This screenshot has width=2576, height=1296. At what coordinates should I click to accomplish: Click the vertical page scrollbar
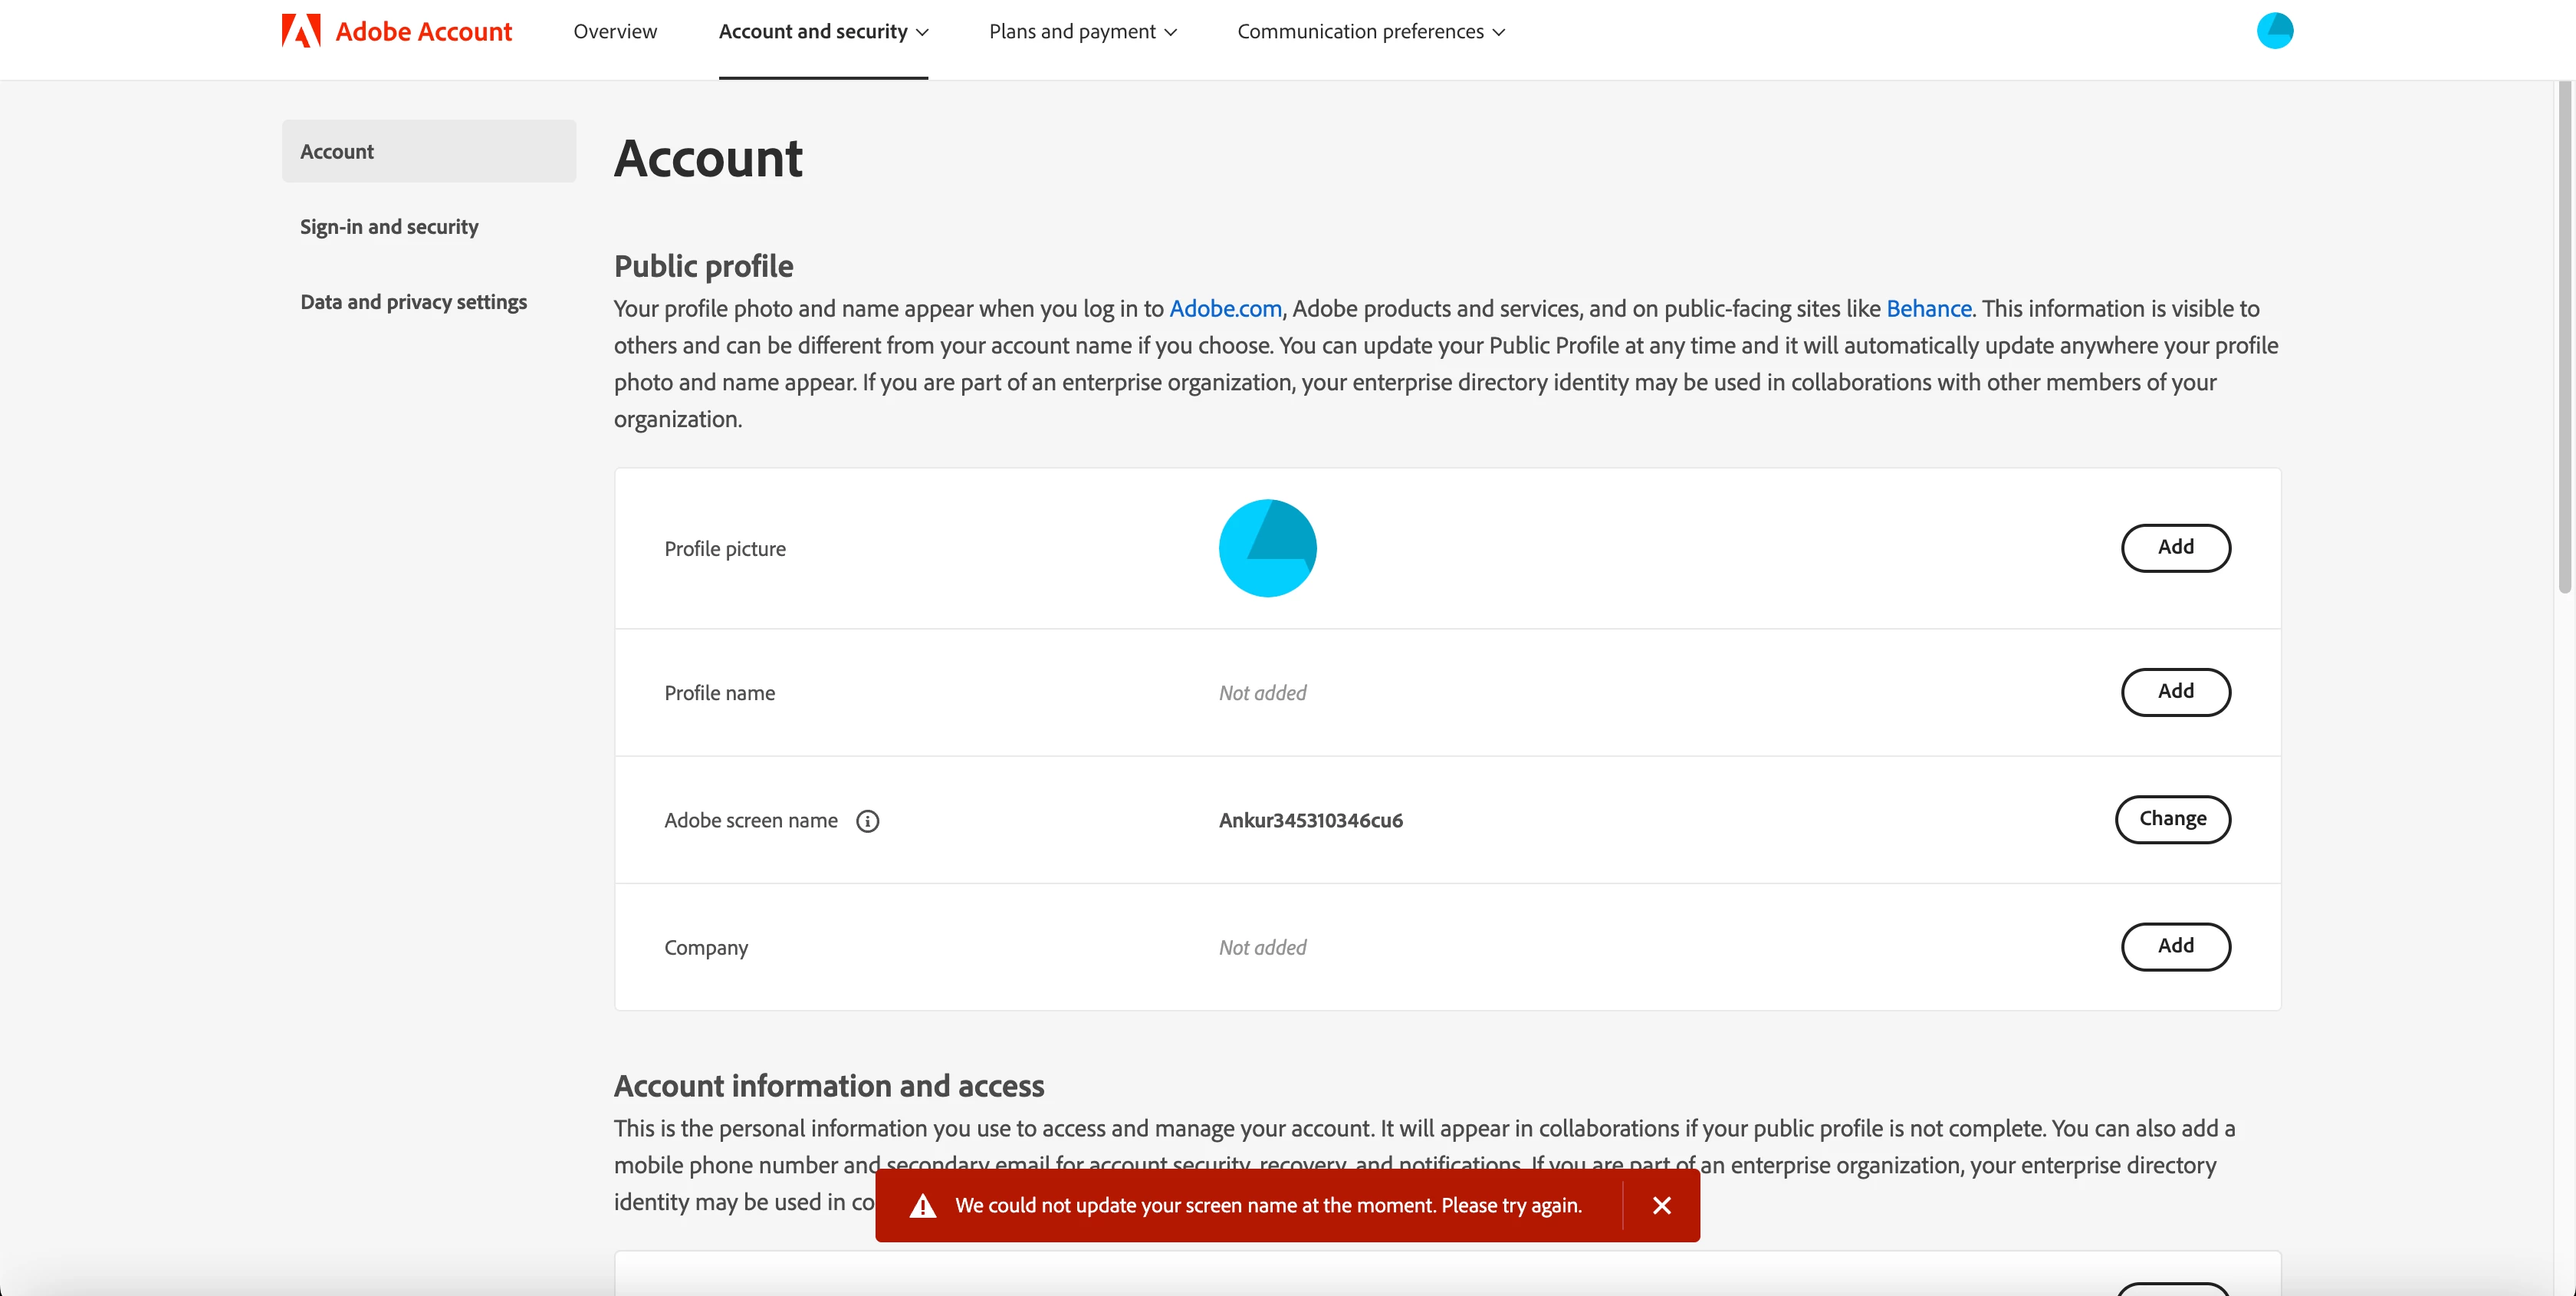pos(2564,340)
